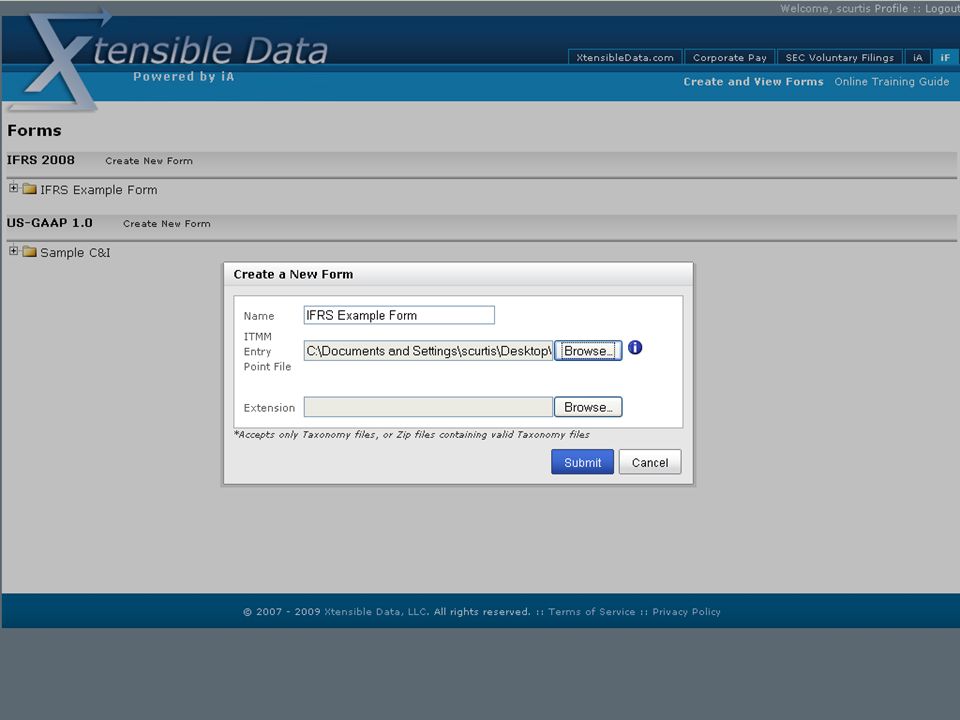Viewport: 960px width, 720px height.
Task: Submit the new form
Action: pos(582,462)
